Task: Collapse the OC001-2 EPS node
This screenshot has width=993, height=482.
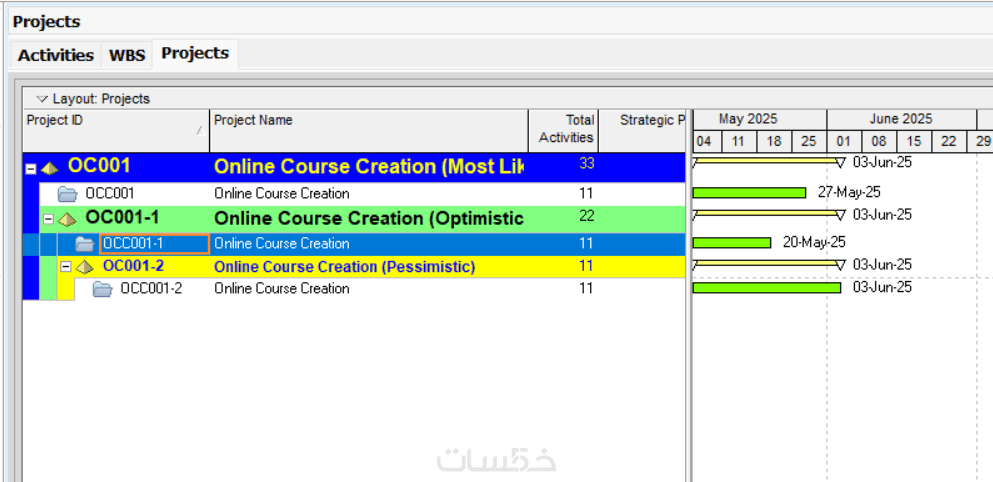Action: pos(65,267)
